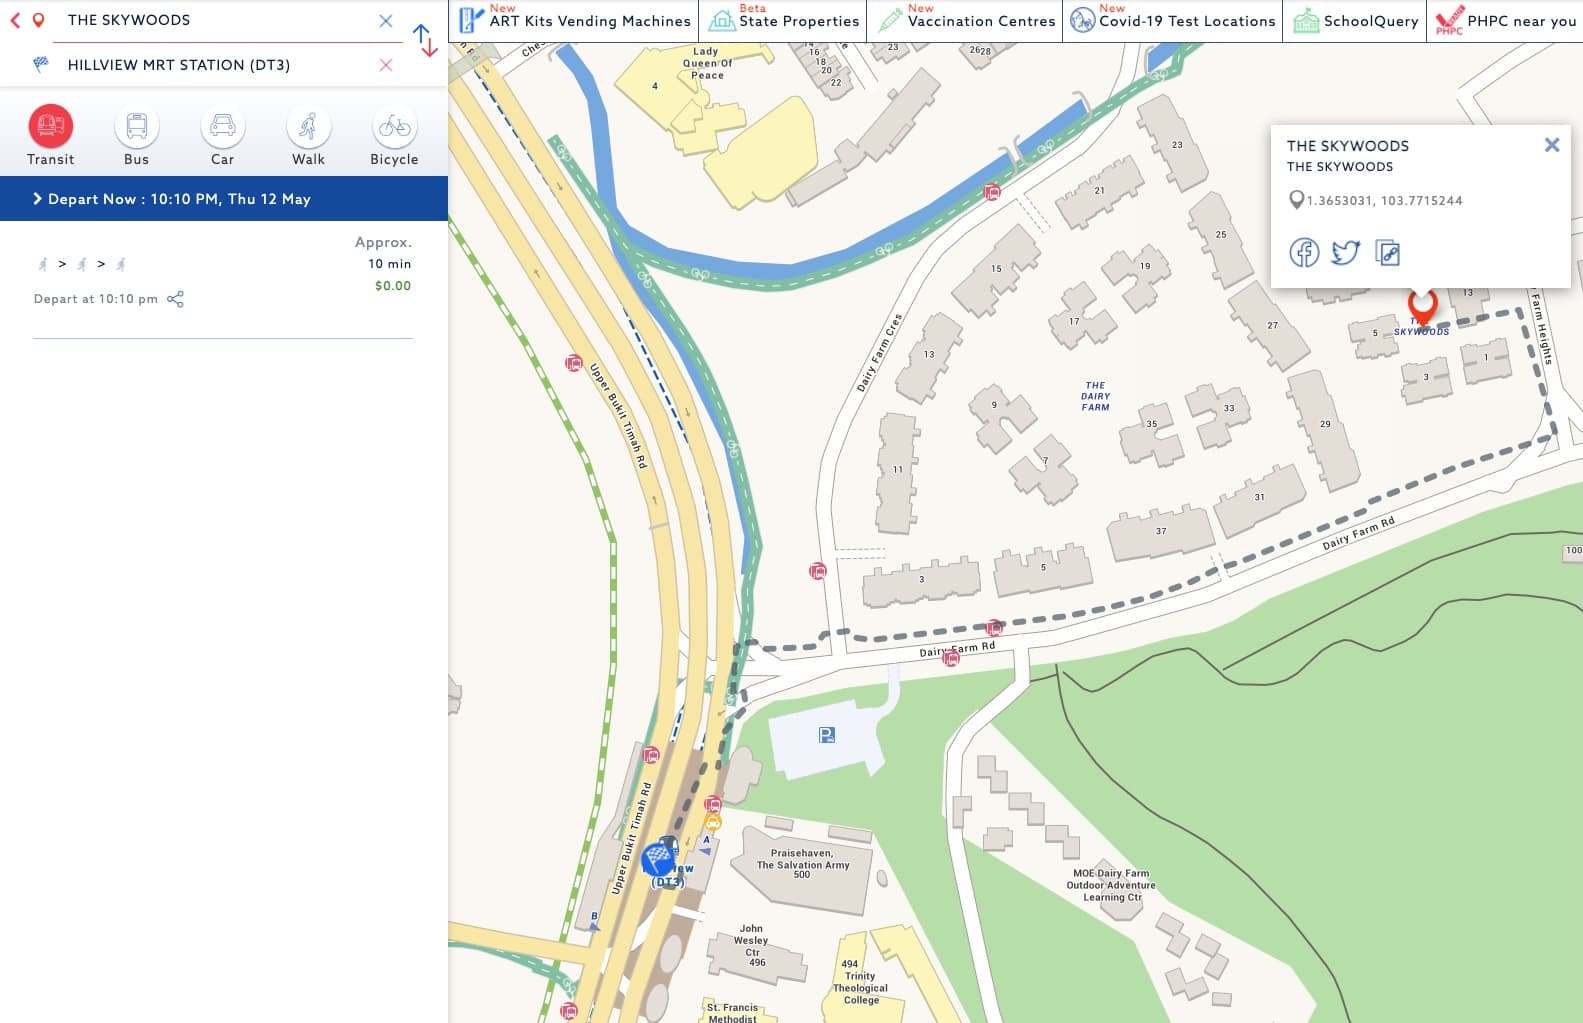Click MOE Dairy Farm Outdoor Adventure label
The image size is (1583, 1023).
click(x=1110, y=885)
